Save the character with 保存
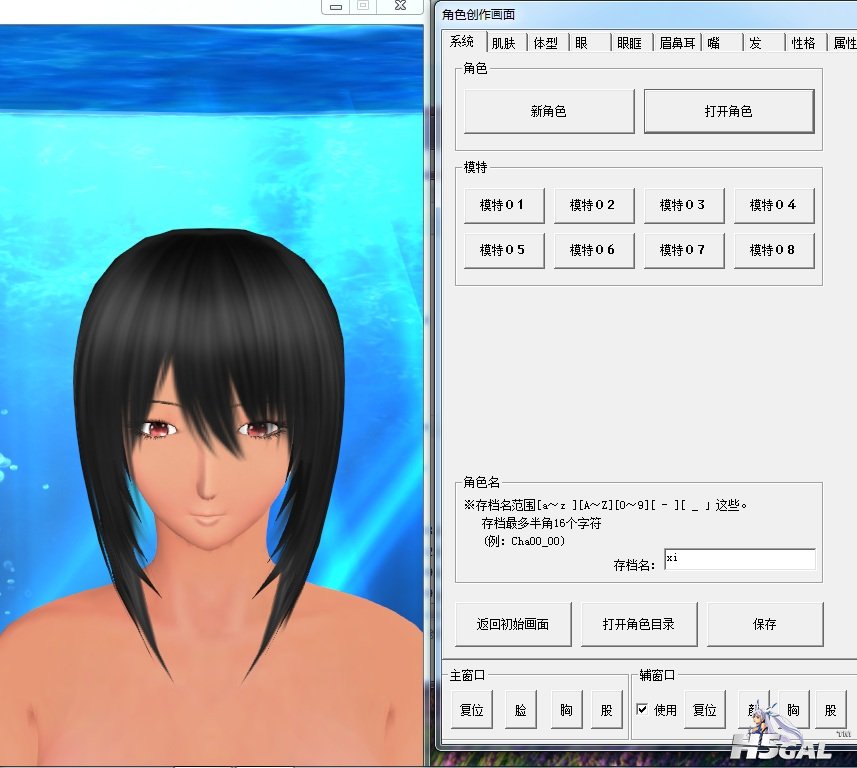 point(765,624)
